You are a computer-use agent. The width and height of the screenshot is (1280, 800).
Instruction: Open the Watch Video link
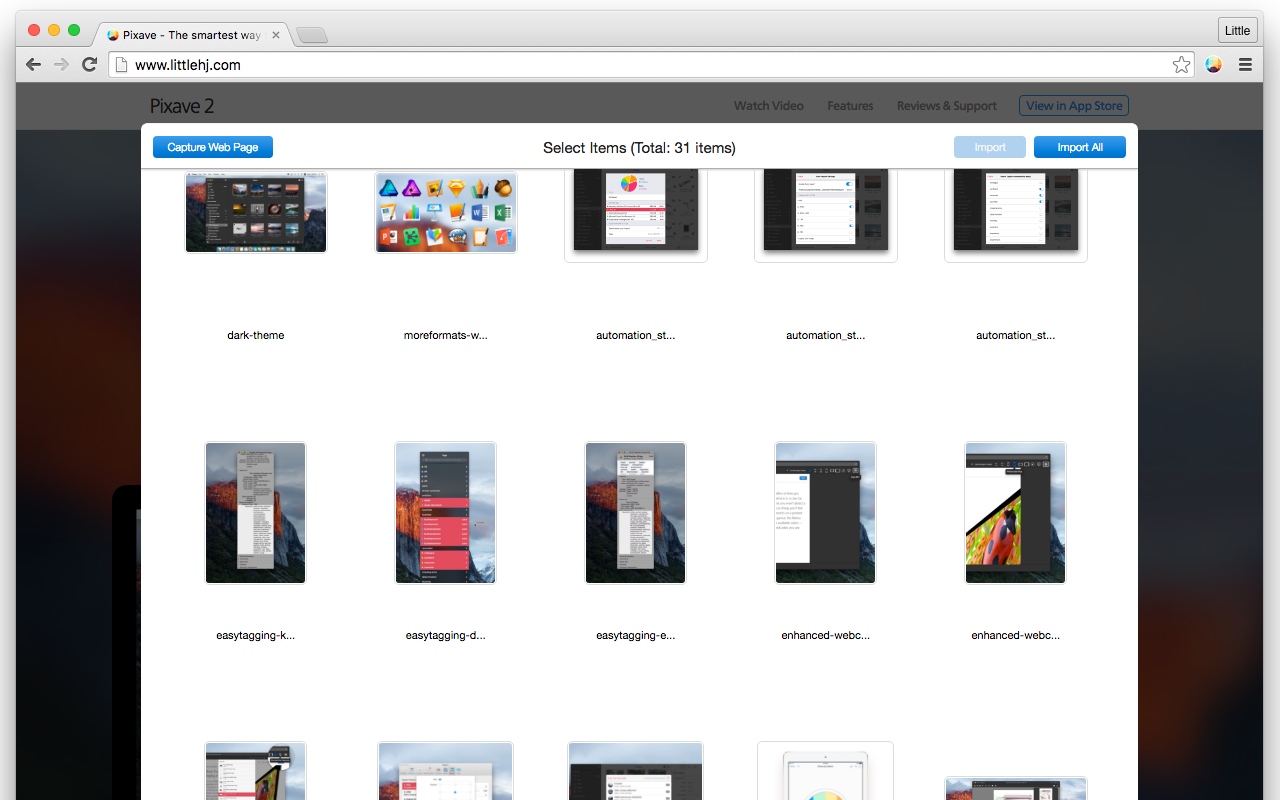pyautogui.click(x=769, y=106)
